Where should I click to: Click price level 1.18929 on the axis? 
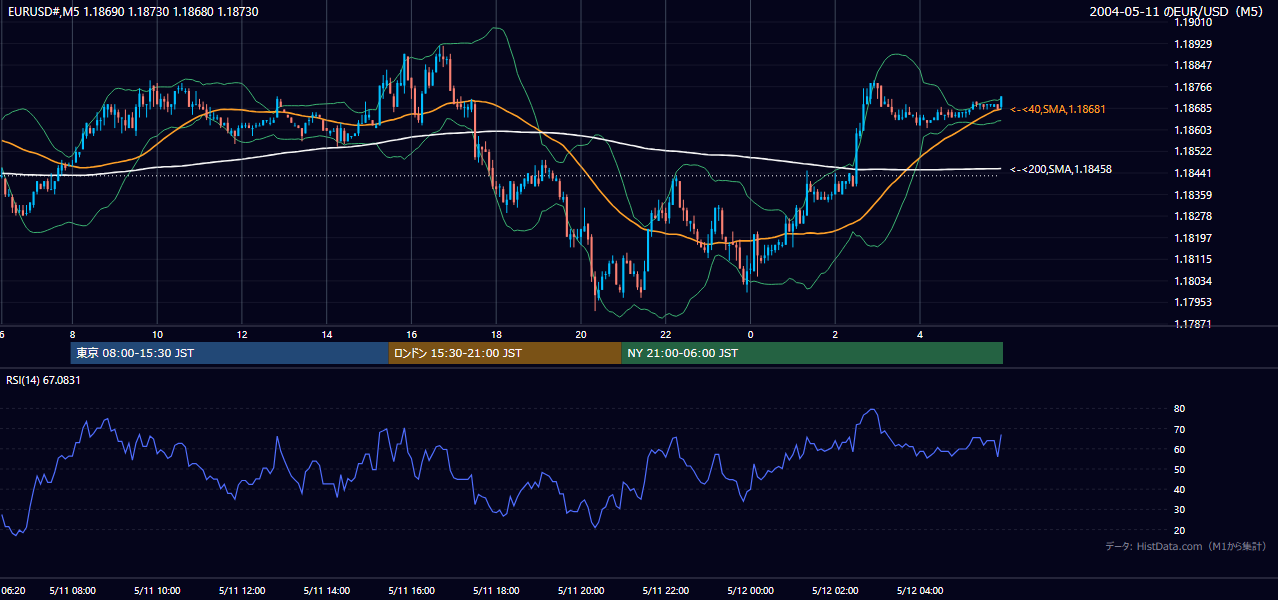point(1194,44)
